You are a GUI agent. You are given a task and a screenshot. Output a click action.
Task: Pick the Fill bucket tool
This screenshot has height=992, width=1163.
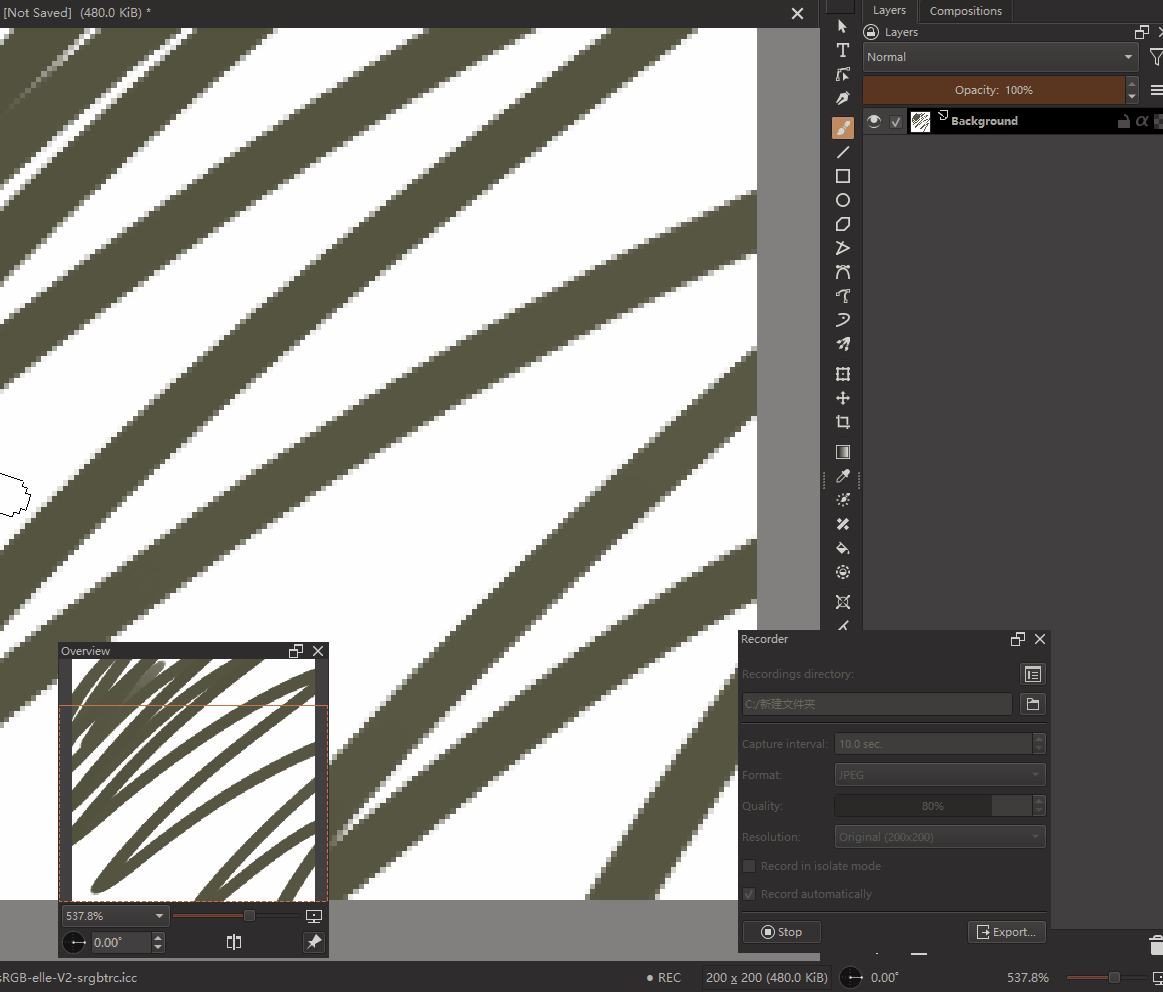point(843,548)
